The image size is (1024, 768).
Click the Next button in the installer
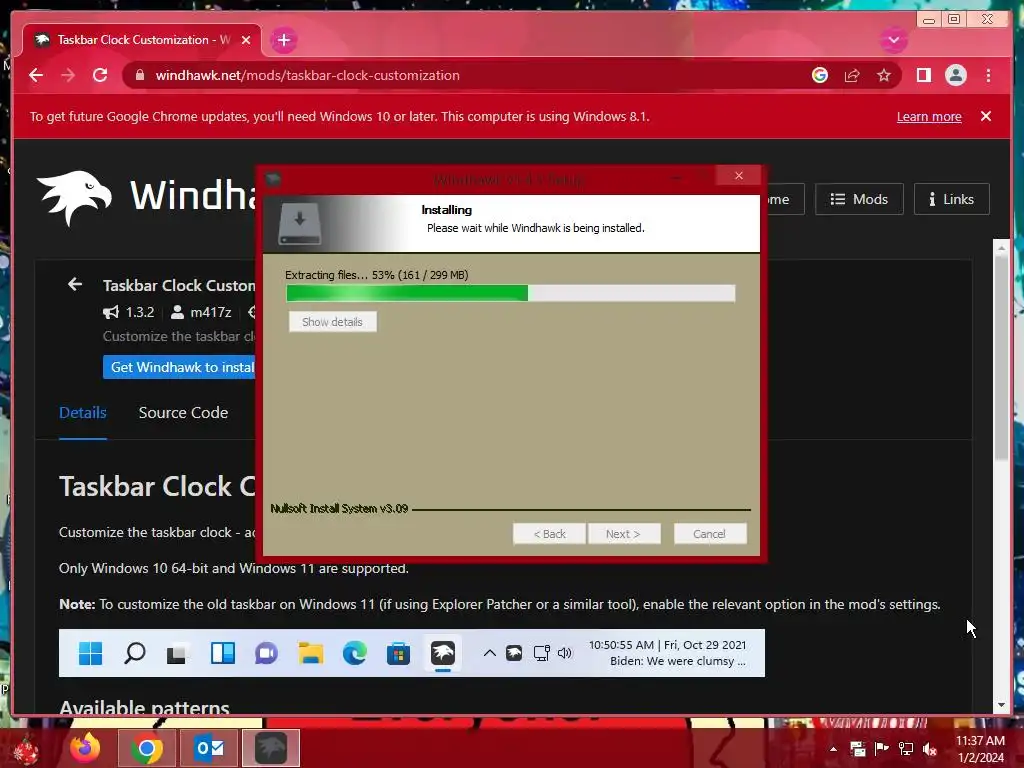(x=624, y=534)
